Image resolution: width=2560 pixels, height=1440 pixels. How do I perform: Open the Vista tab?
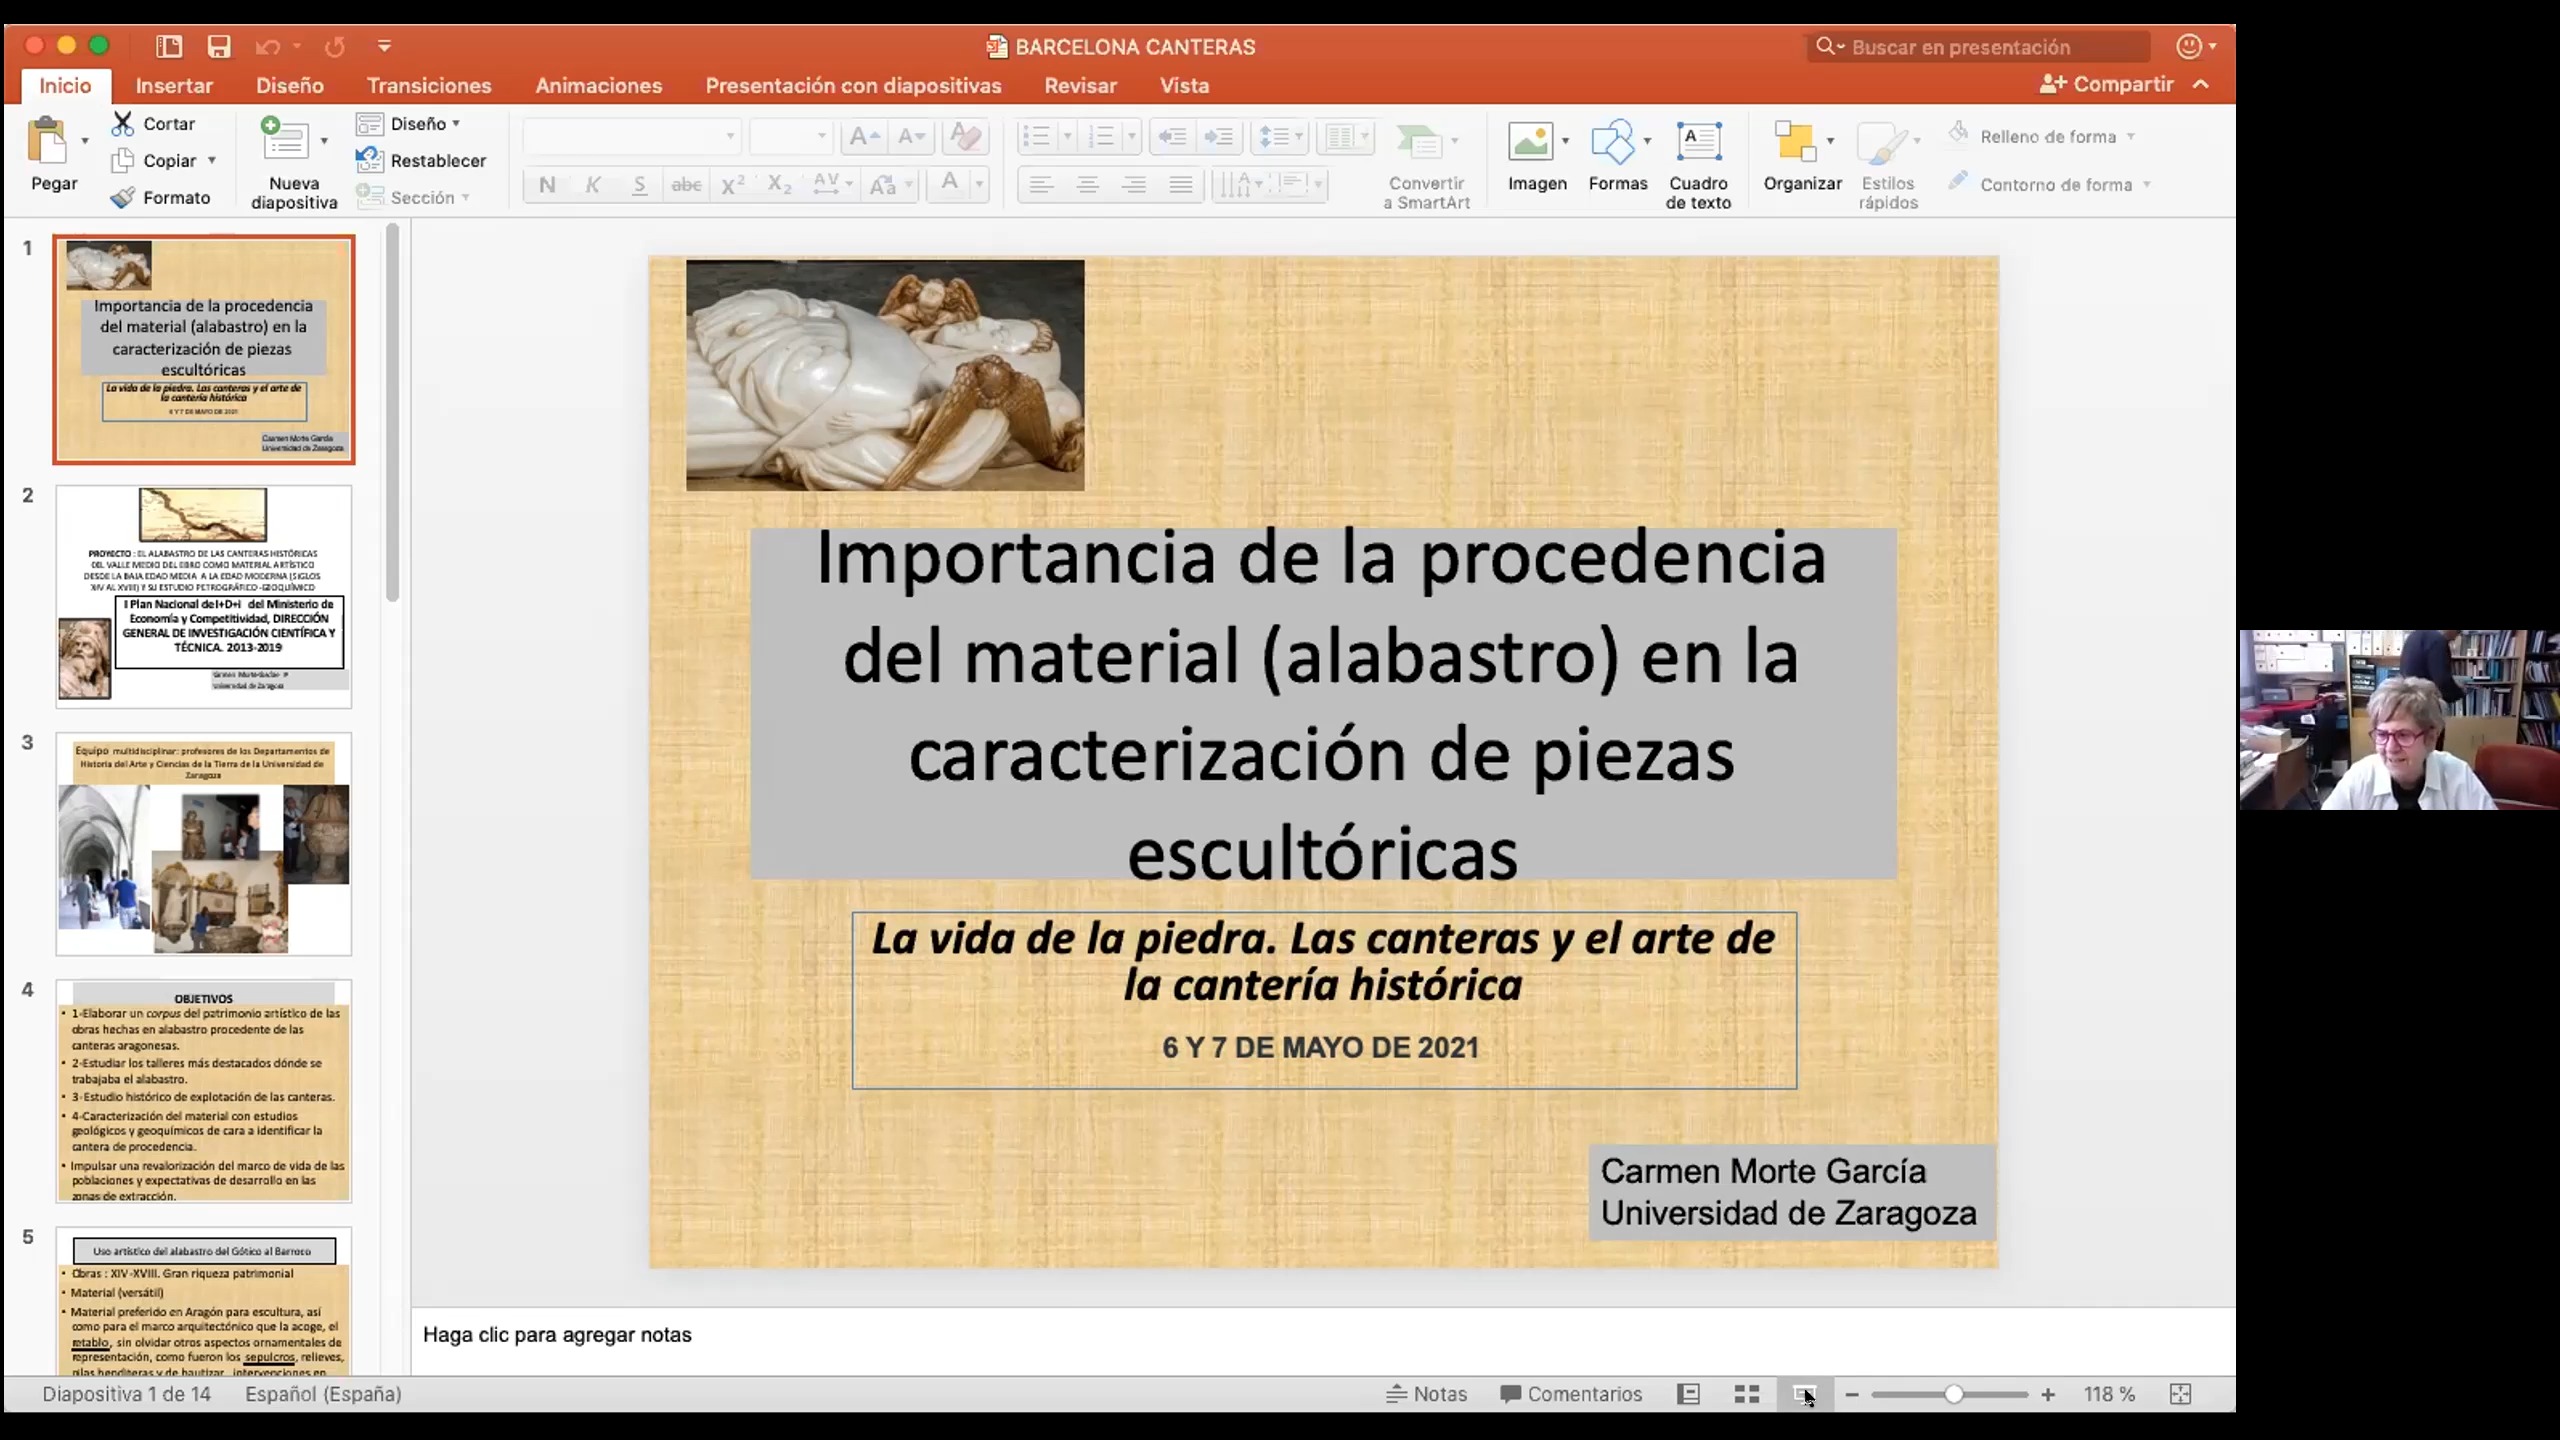pyautogui.click(x=1184, y=85)
